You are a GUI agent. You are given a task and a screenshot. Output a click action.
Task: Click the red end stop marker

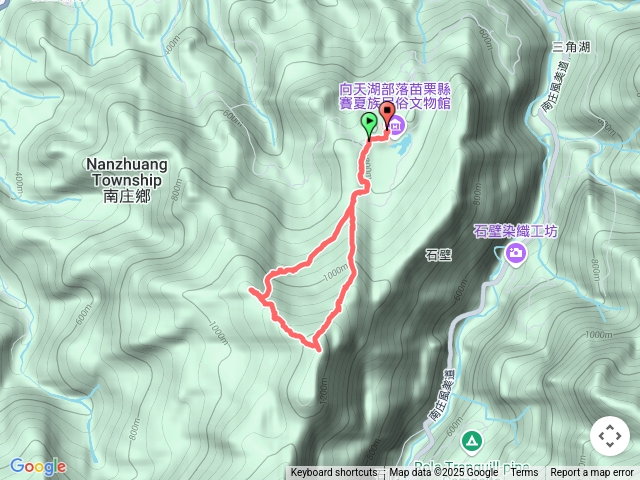tap(387, 115)
